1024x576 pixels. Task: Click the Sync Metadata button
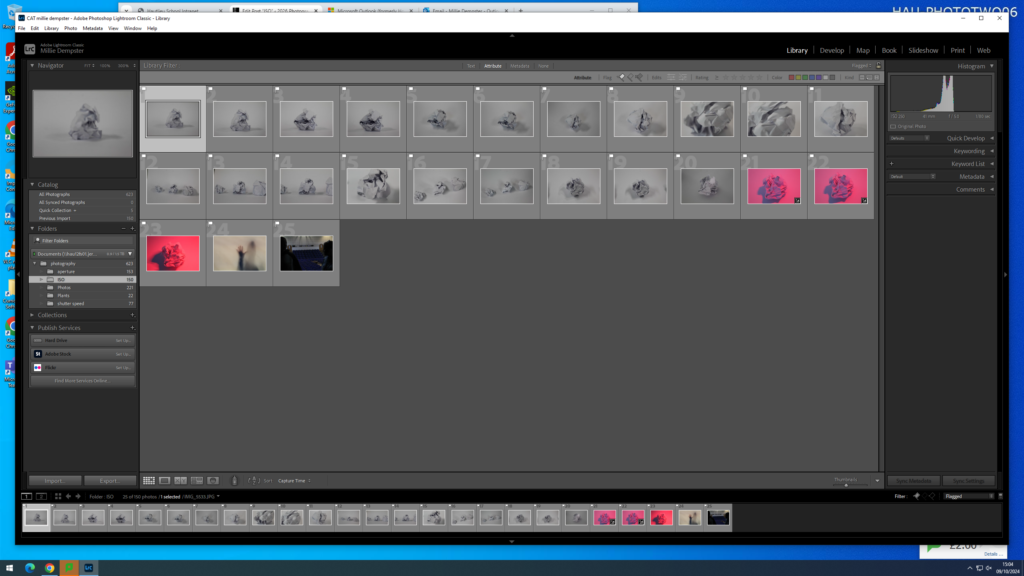click(x=913, y=481)
